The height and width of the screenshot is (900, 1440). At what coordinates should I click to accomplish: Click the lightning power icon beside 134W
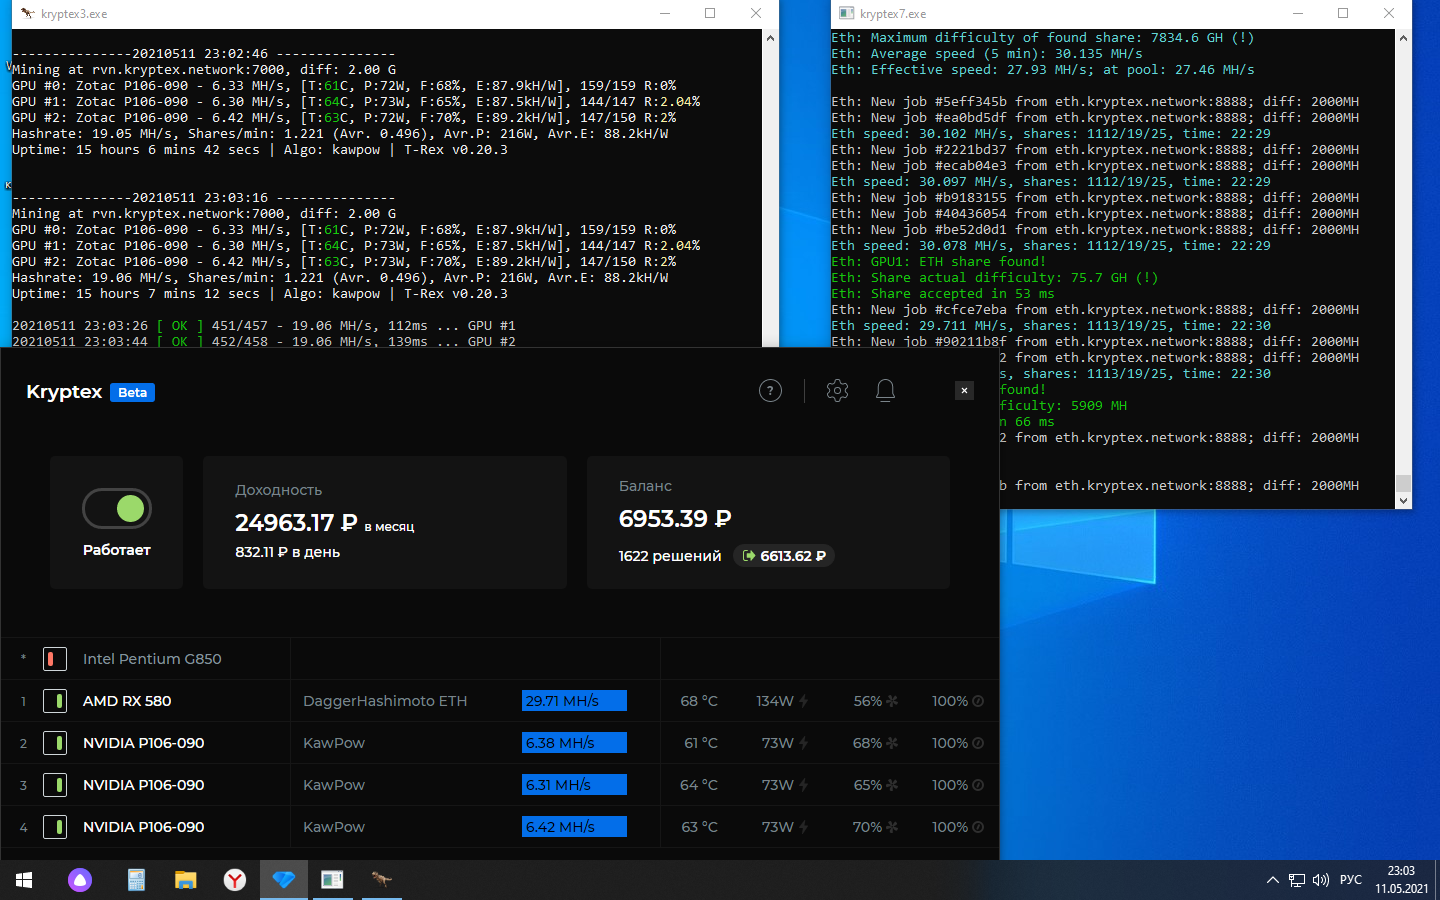pos(804,701)
